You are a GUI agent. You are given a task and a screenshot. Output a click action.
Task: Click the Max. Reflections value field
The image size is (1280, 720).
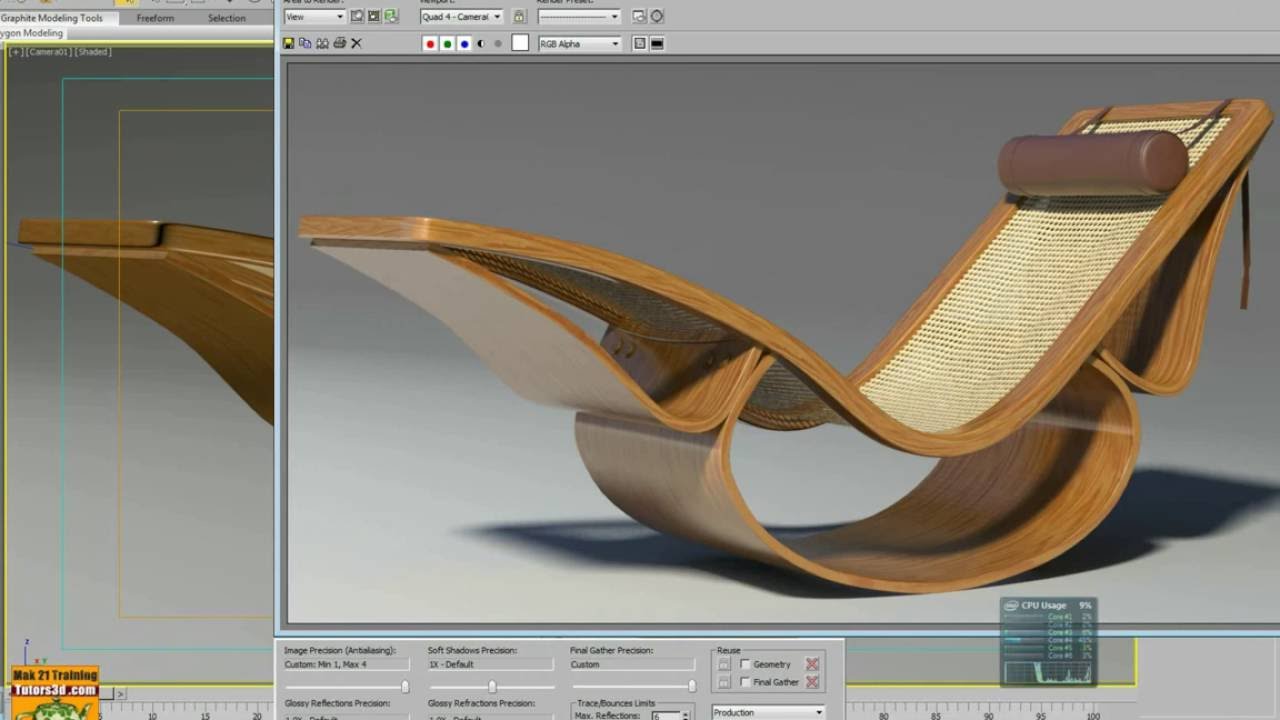coord(665,716)
